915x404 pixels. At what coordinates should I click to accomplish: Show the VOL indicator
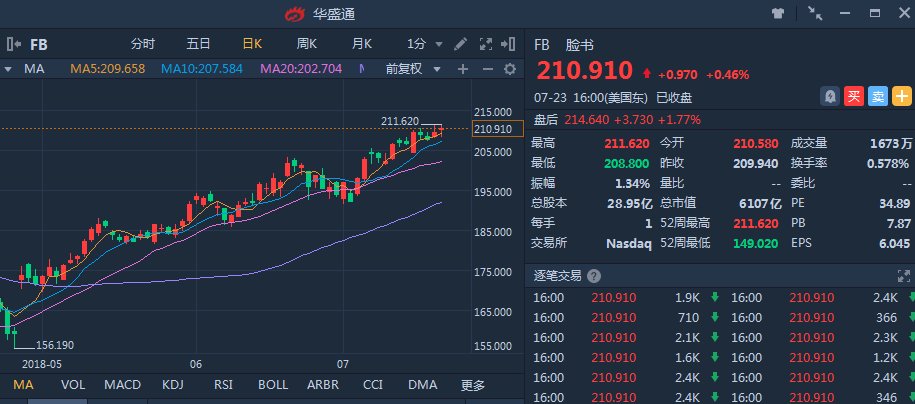[73, 385]
